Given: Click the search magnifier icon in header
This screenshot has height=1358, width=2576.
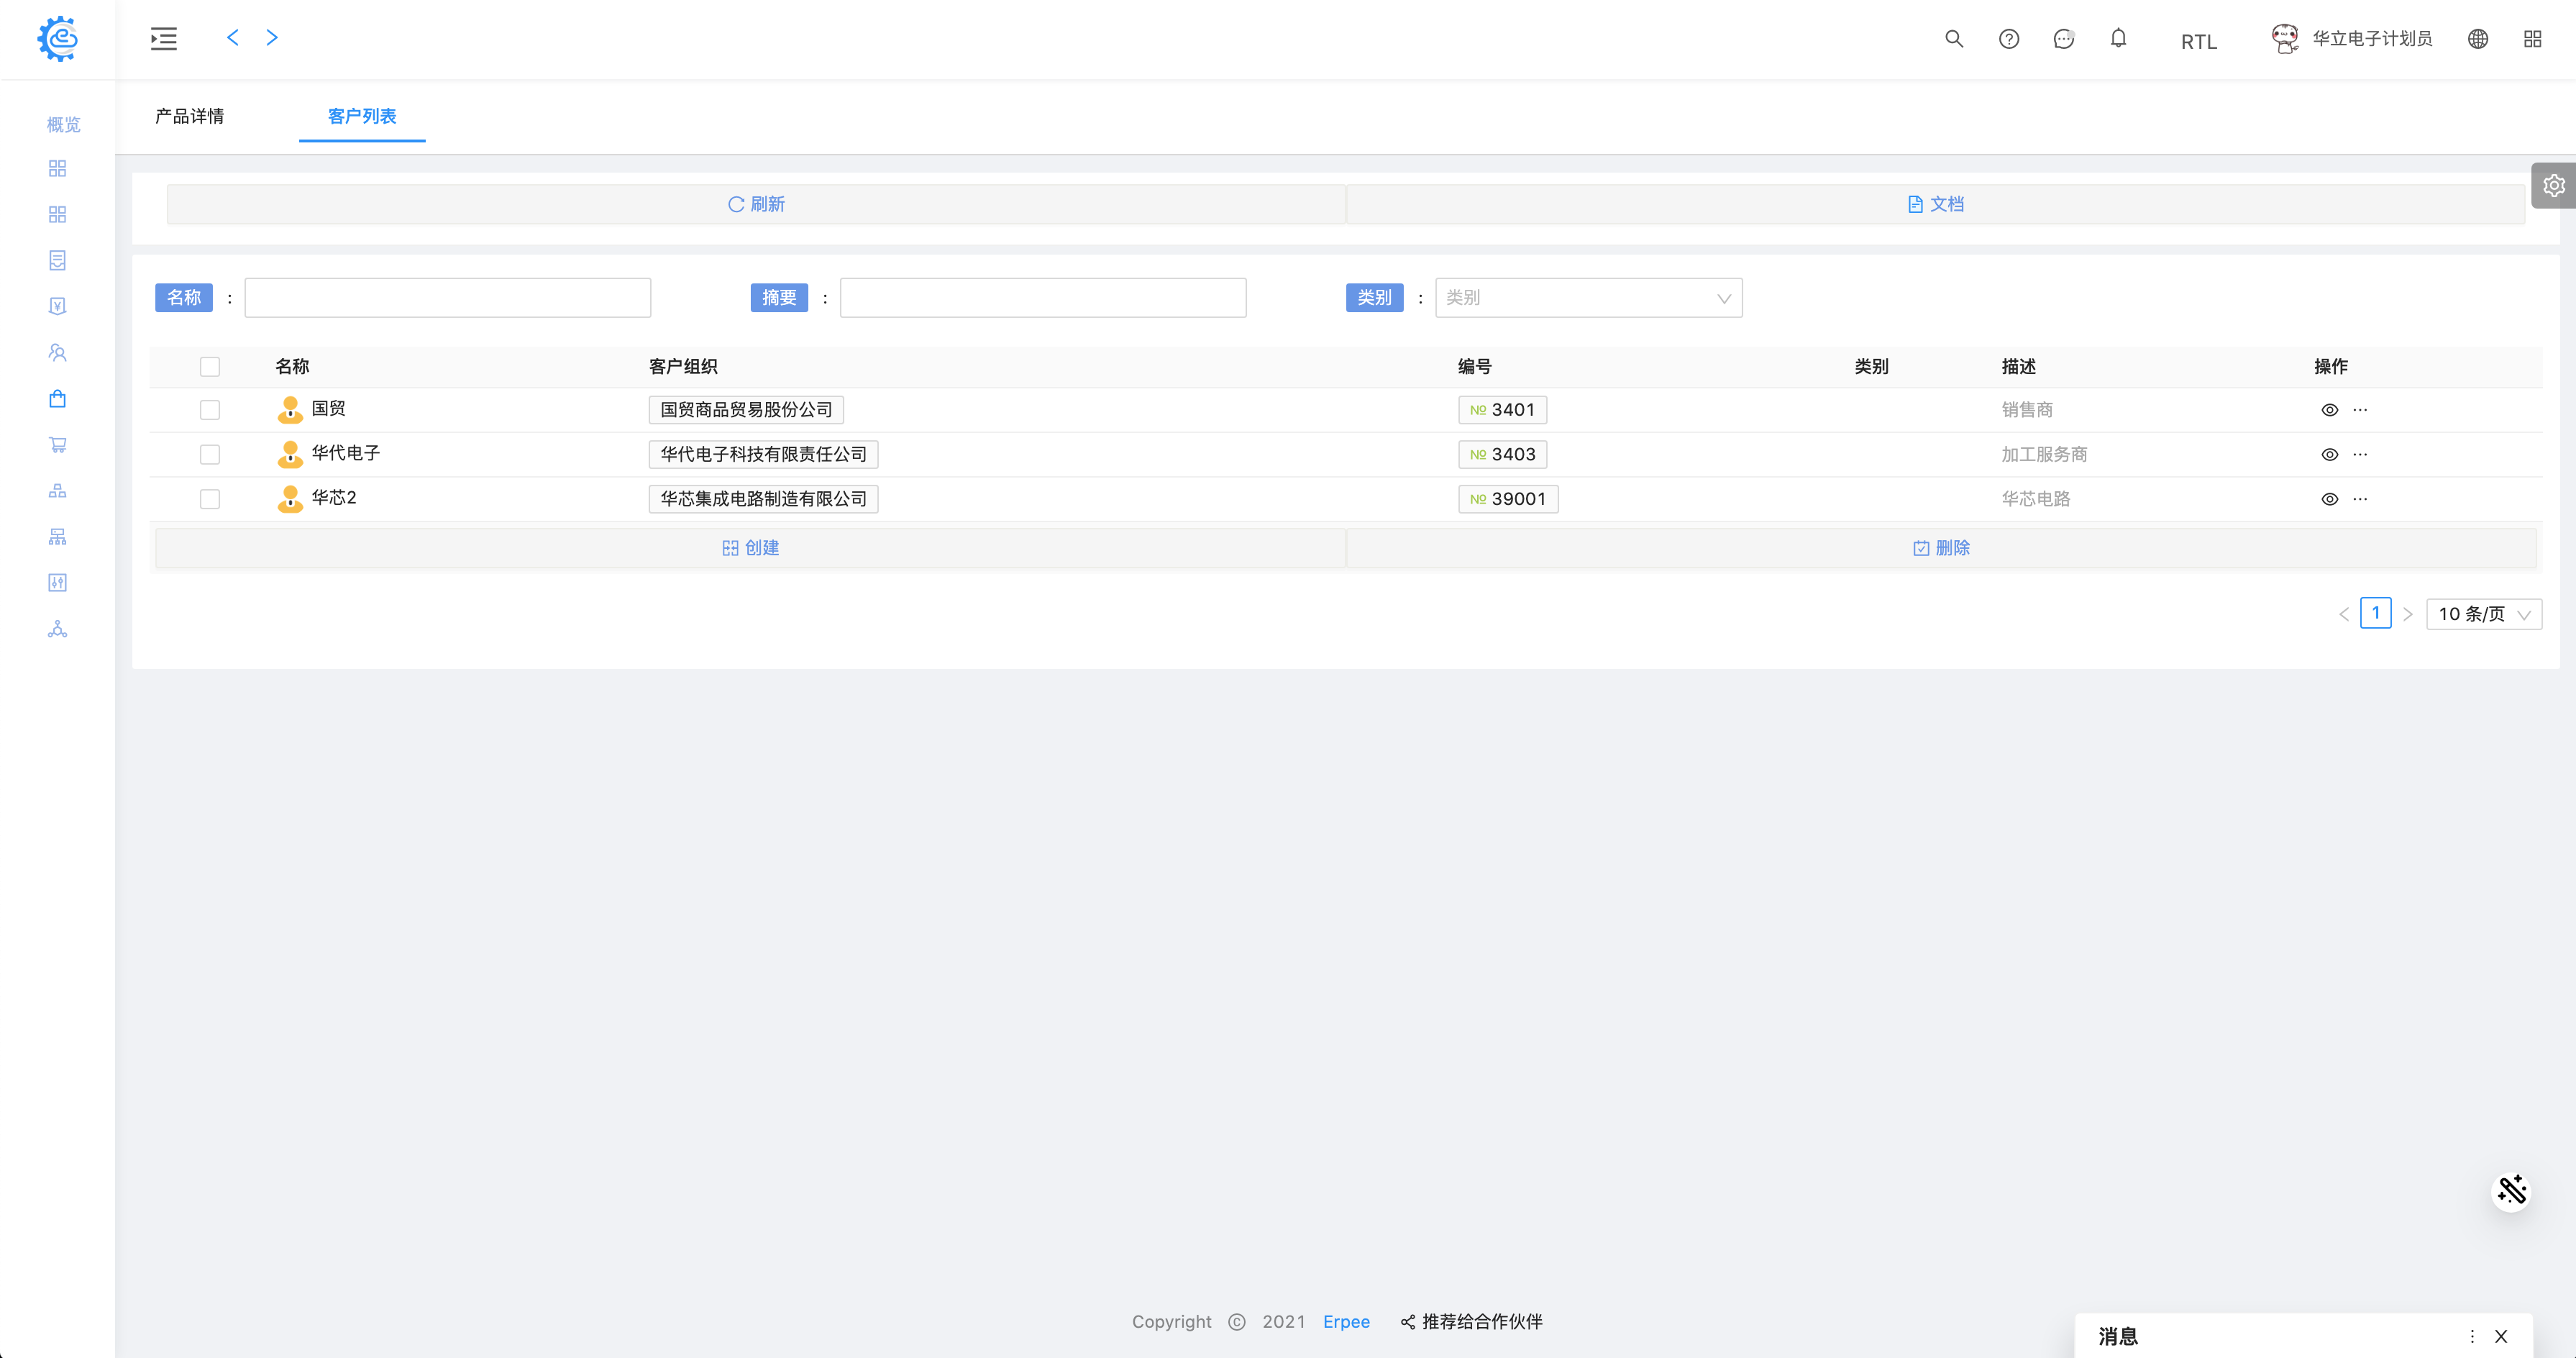Looking at the screenshot, I should [x=1953, y=39].
